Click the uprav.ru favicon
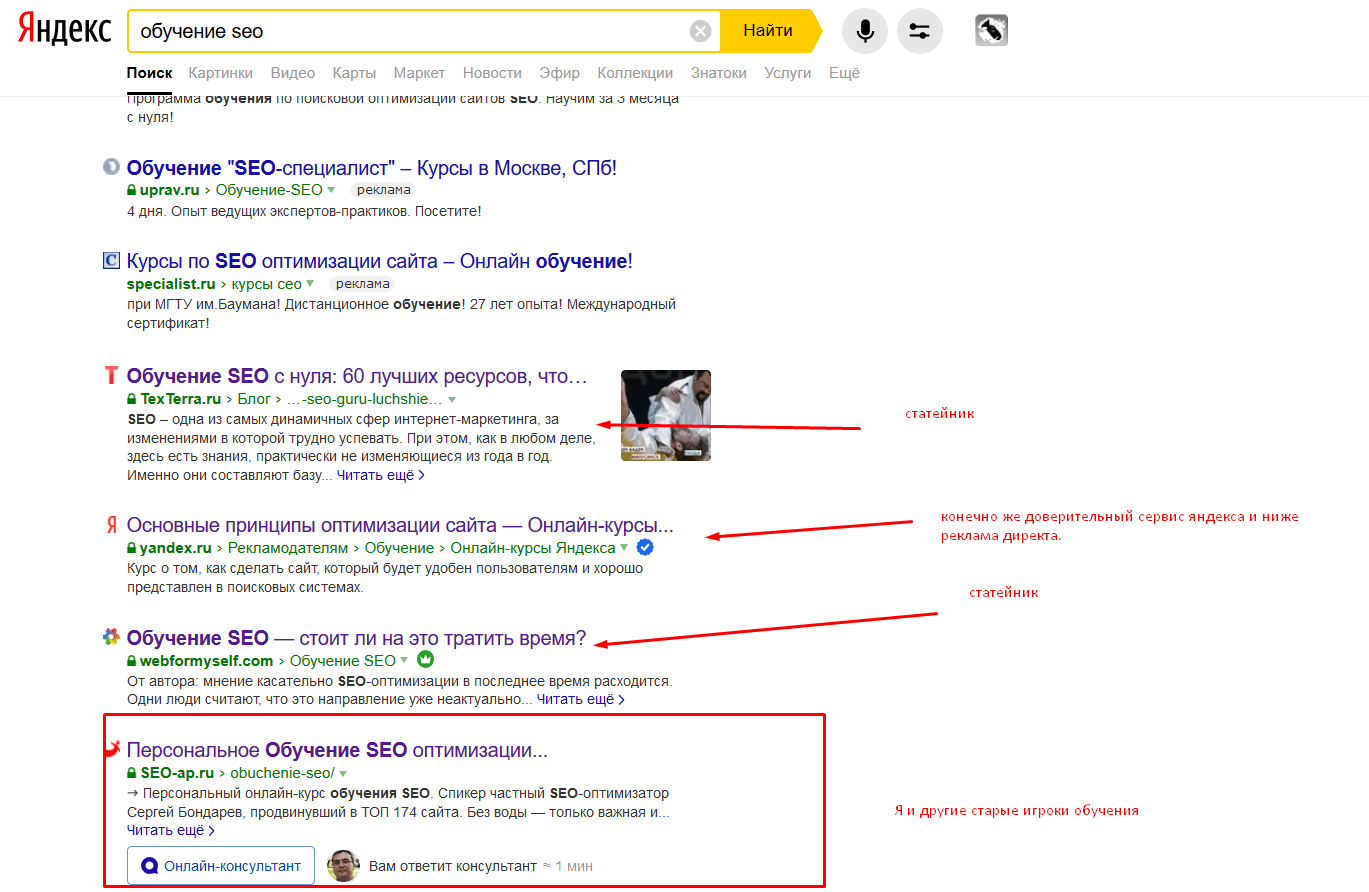Viewport: 1369px width, 892px height. point(111,167)
